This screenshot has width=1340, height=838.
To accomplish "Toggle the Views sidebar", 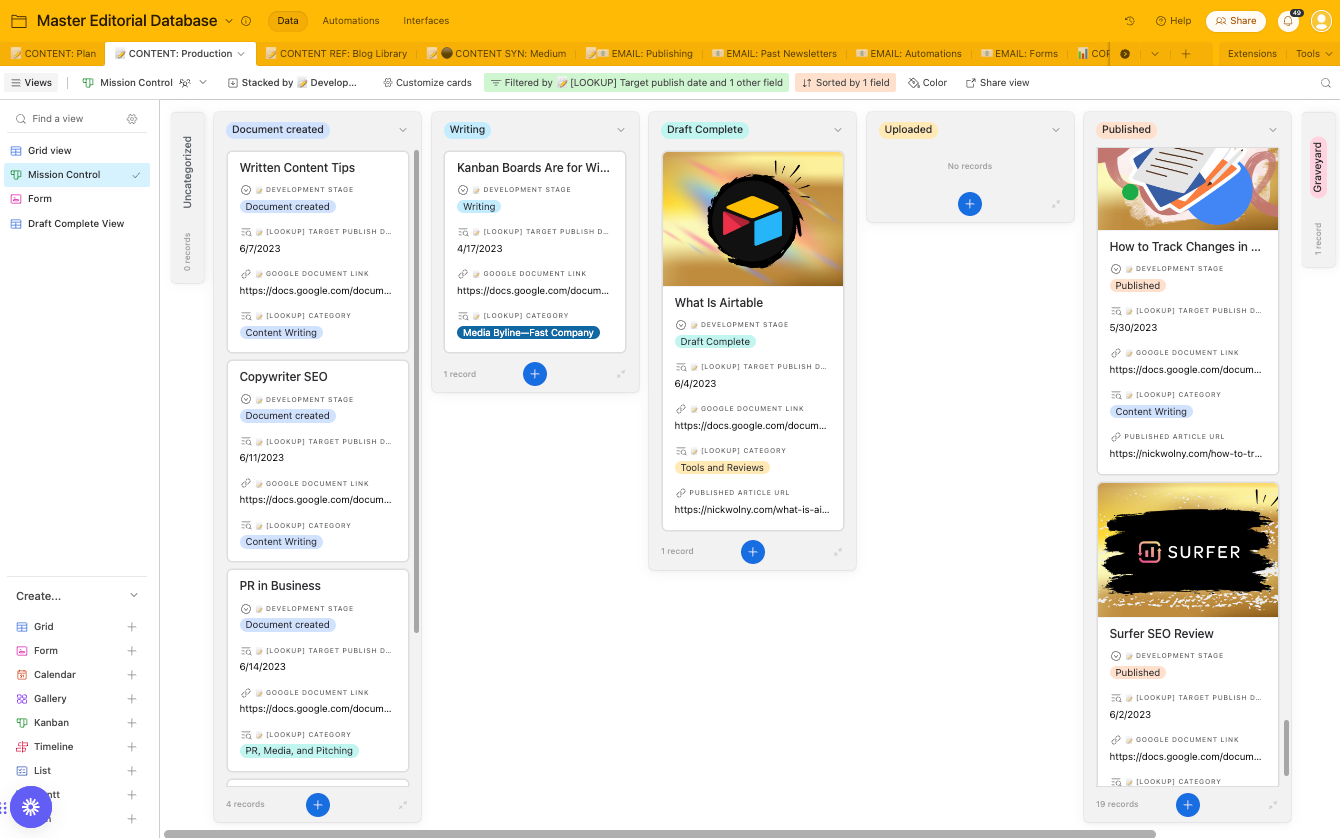I will point(31,83).
